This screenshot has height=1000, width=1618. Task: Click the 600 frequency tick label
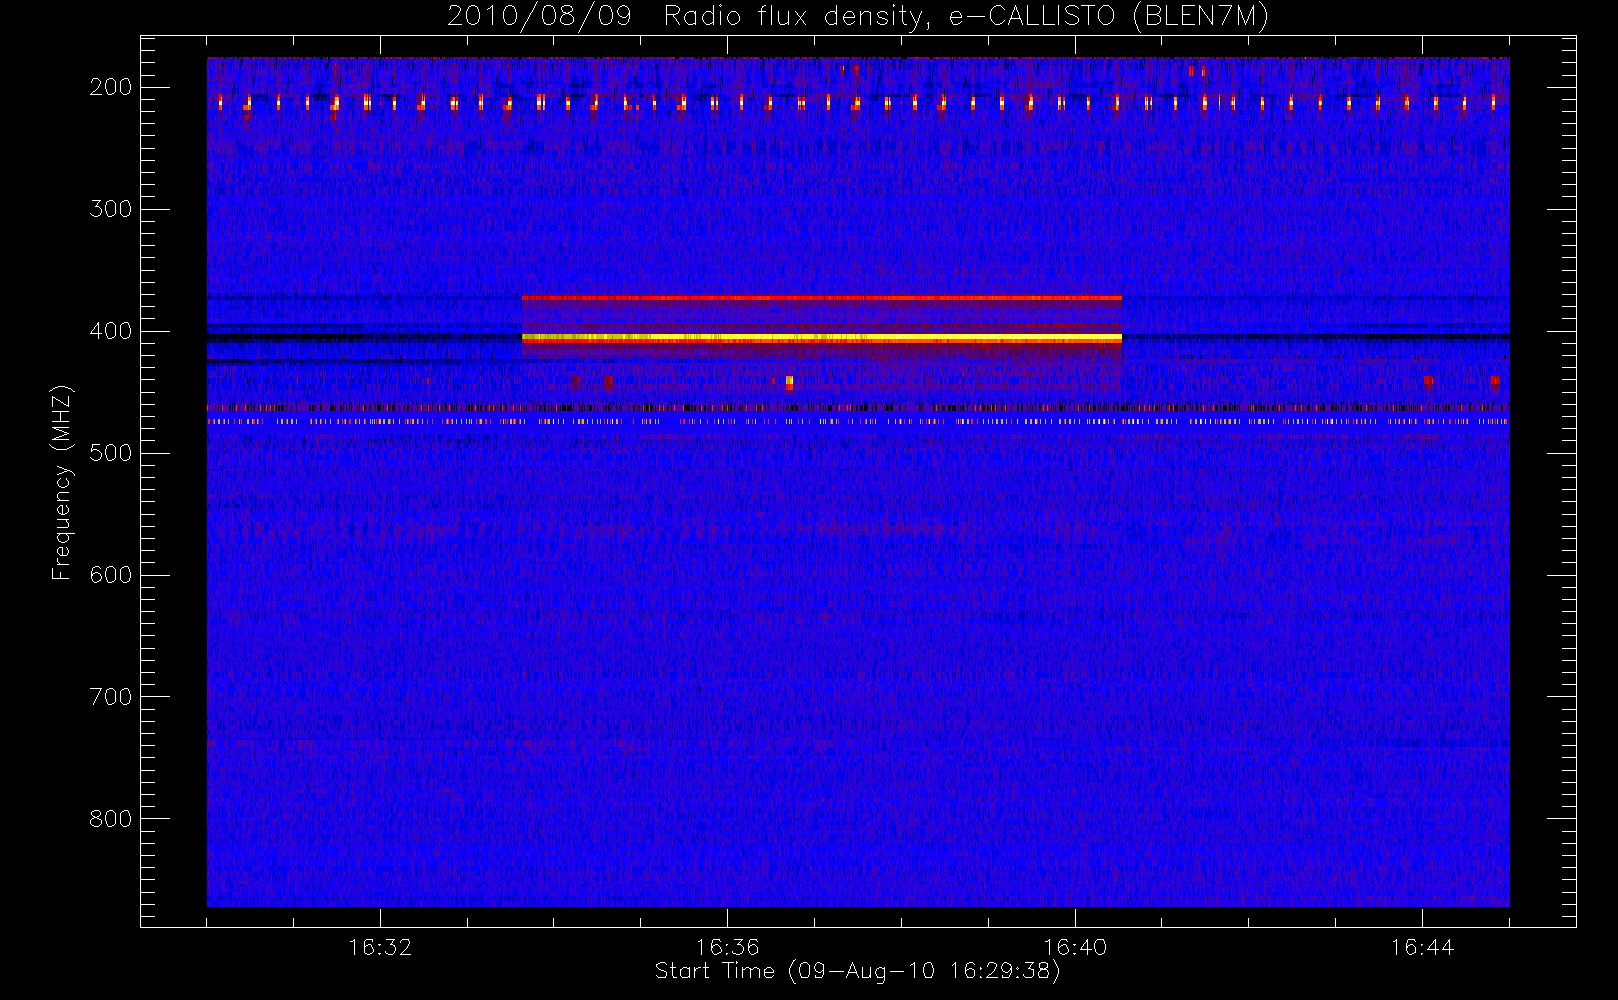tap(111, 575)
